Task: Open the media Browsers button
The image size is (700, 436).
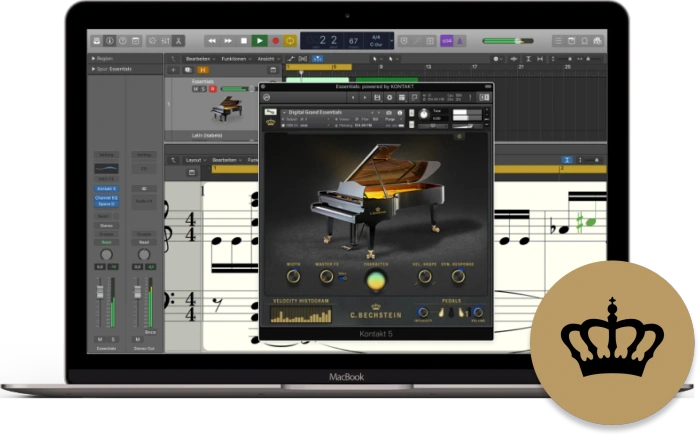Action: [597, 41]
